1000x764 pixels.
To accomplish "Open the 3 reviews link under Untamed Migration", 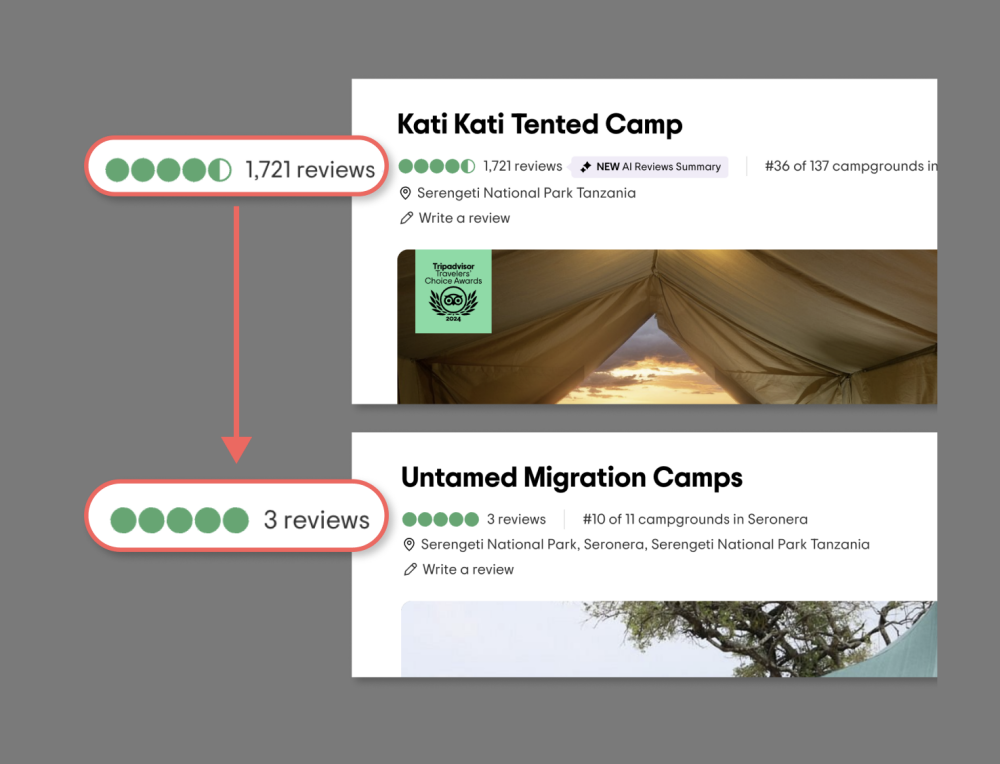I will point(516,519).
